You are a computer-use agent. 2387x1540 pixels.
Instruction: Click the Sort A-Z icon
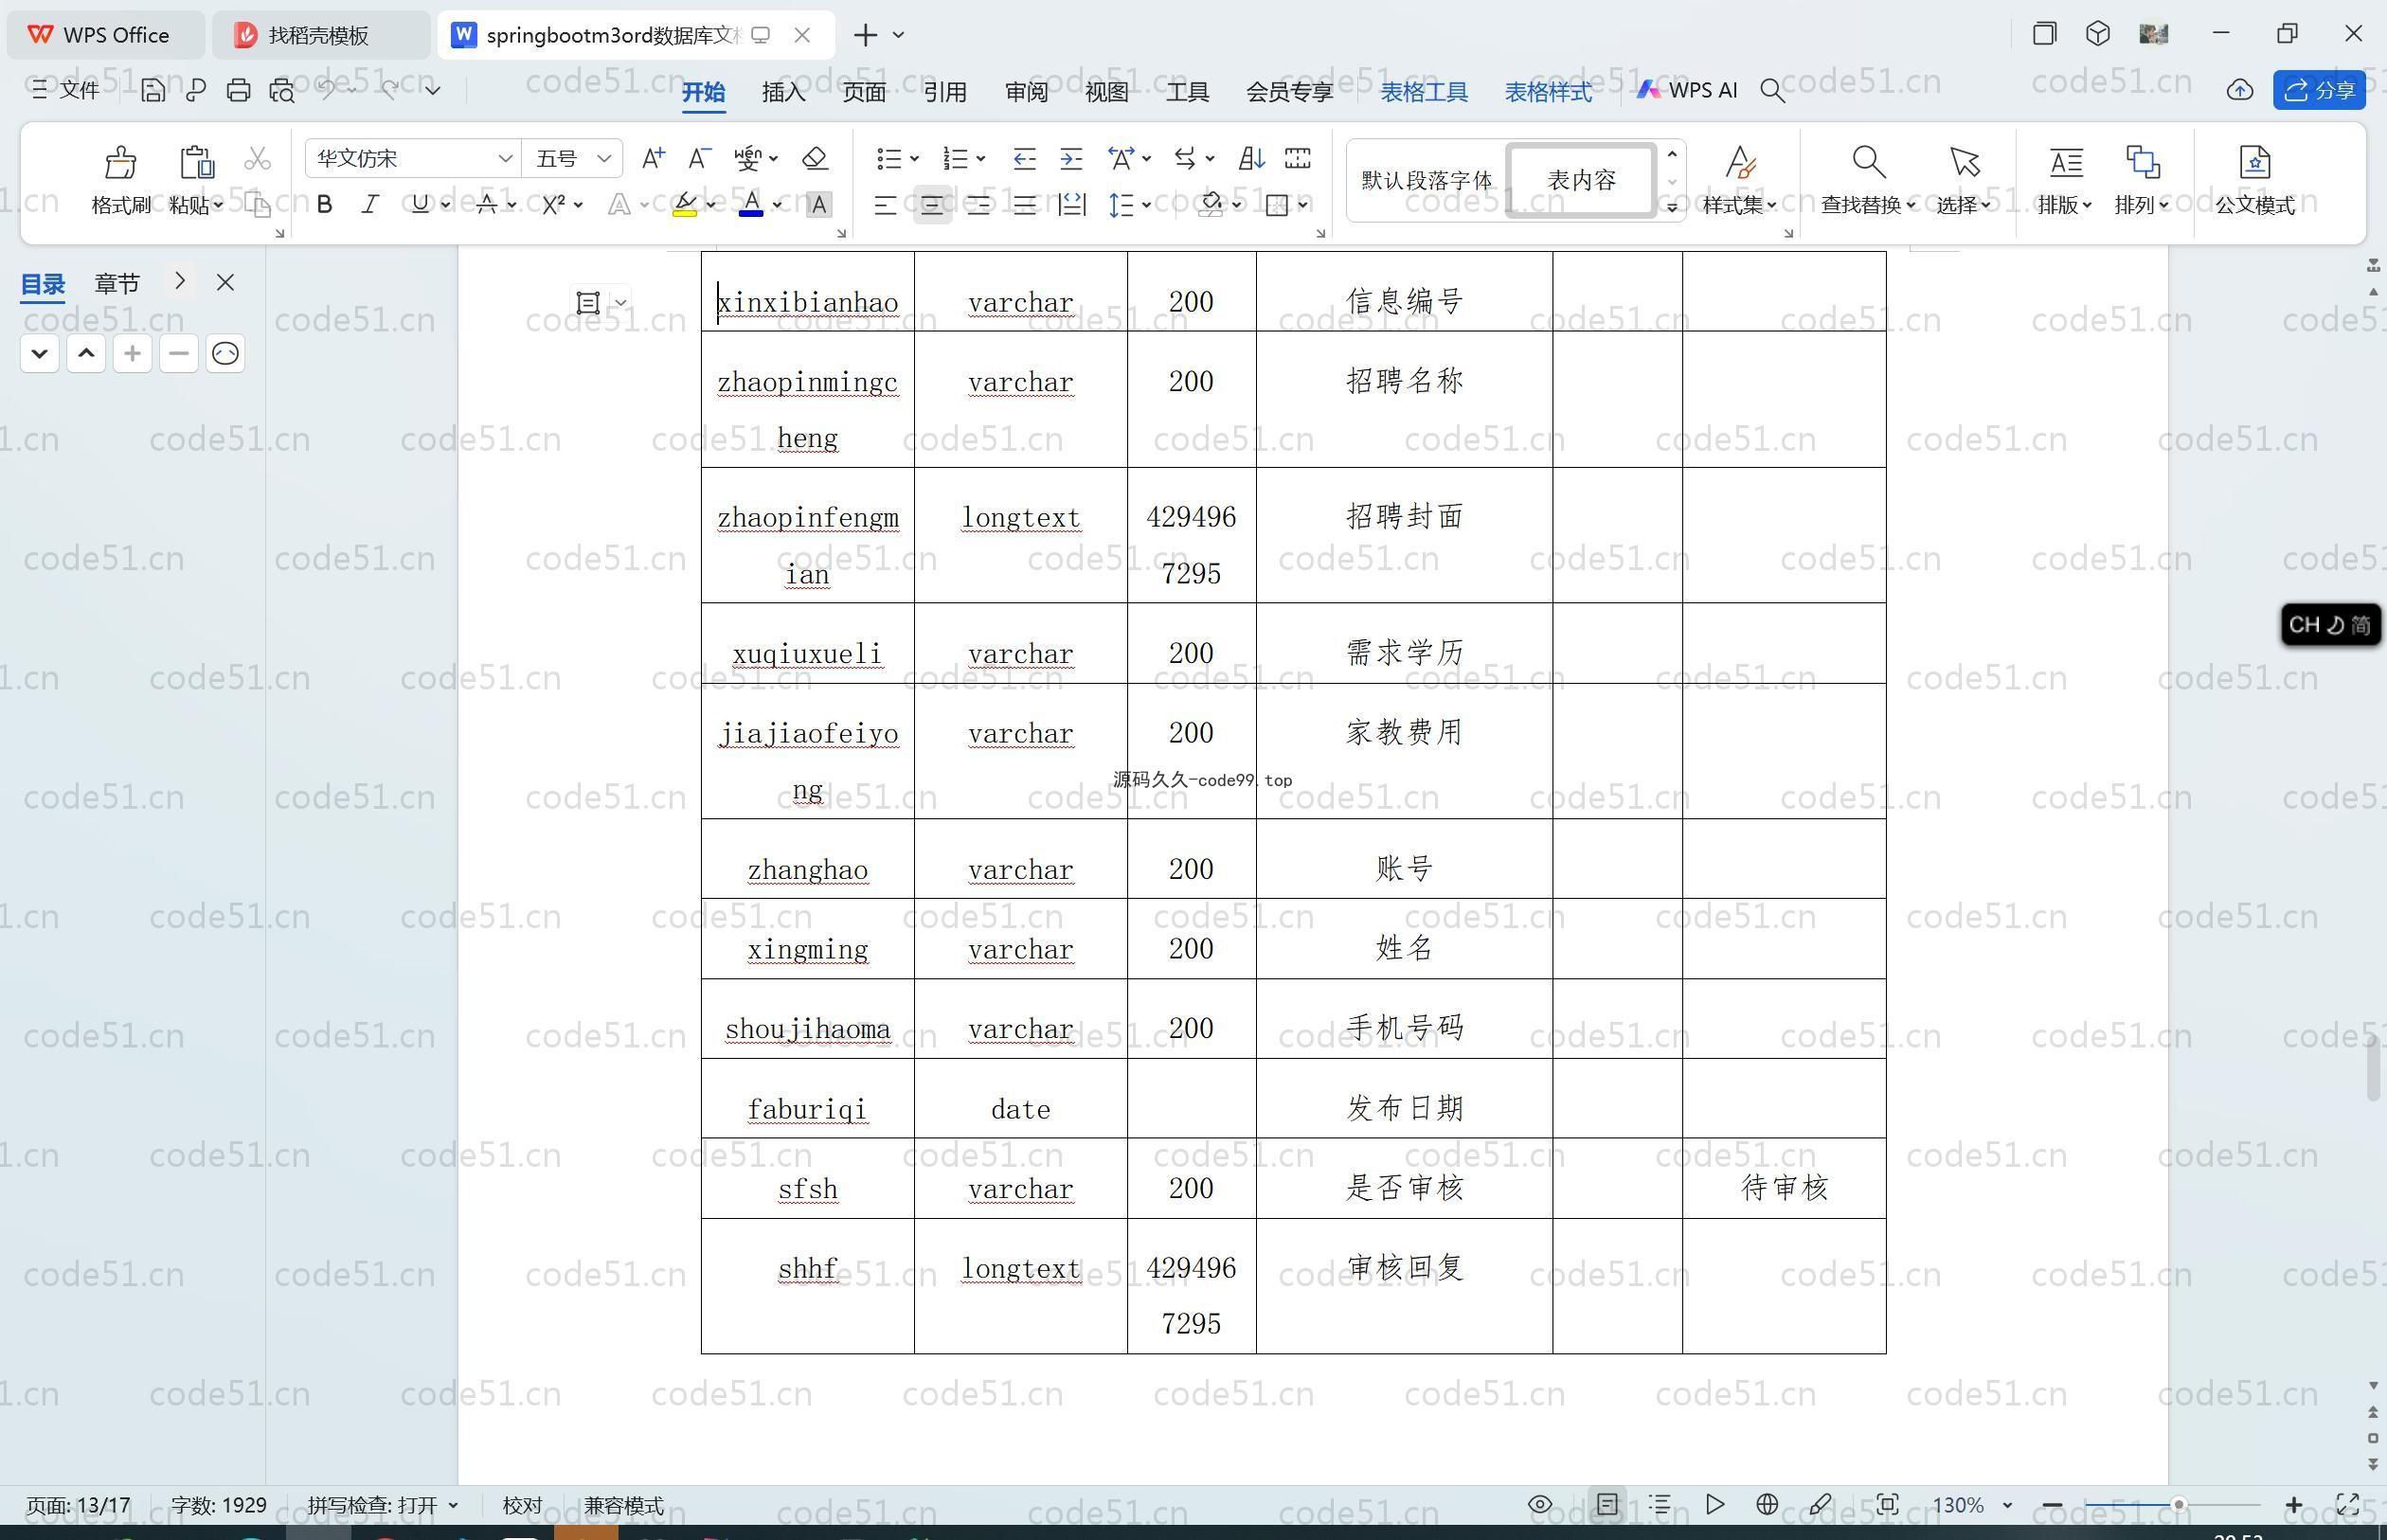1251,158
